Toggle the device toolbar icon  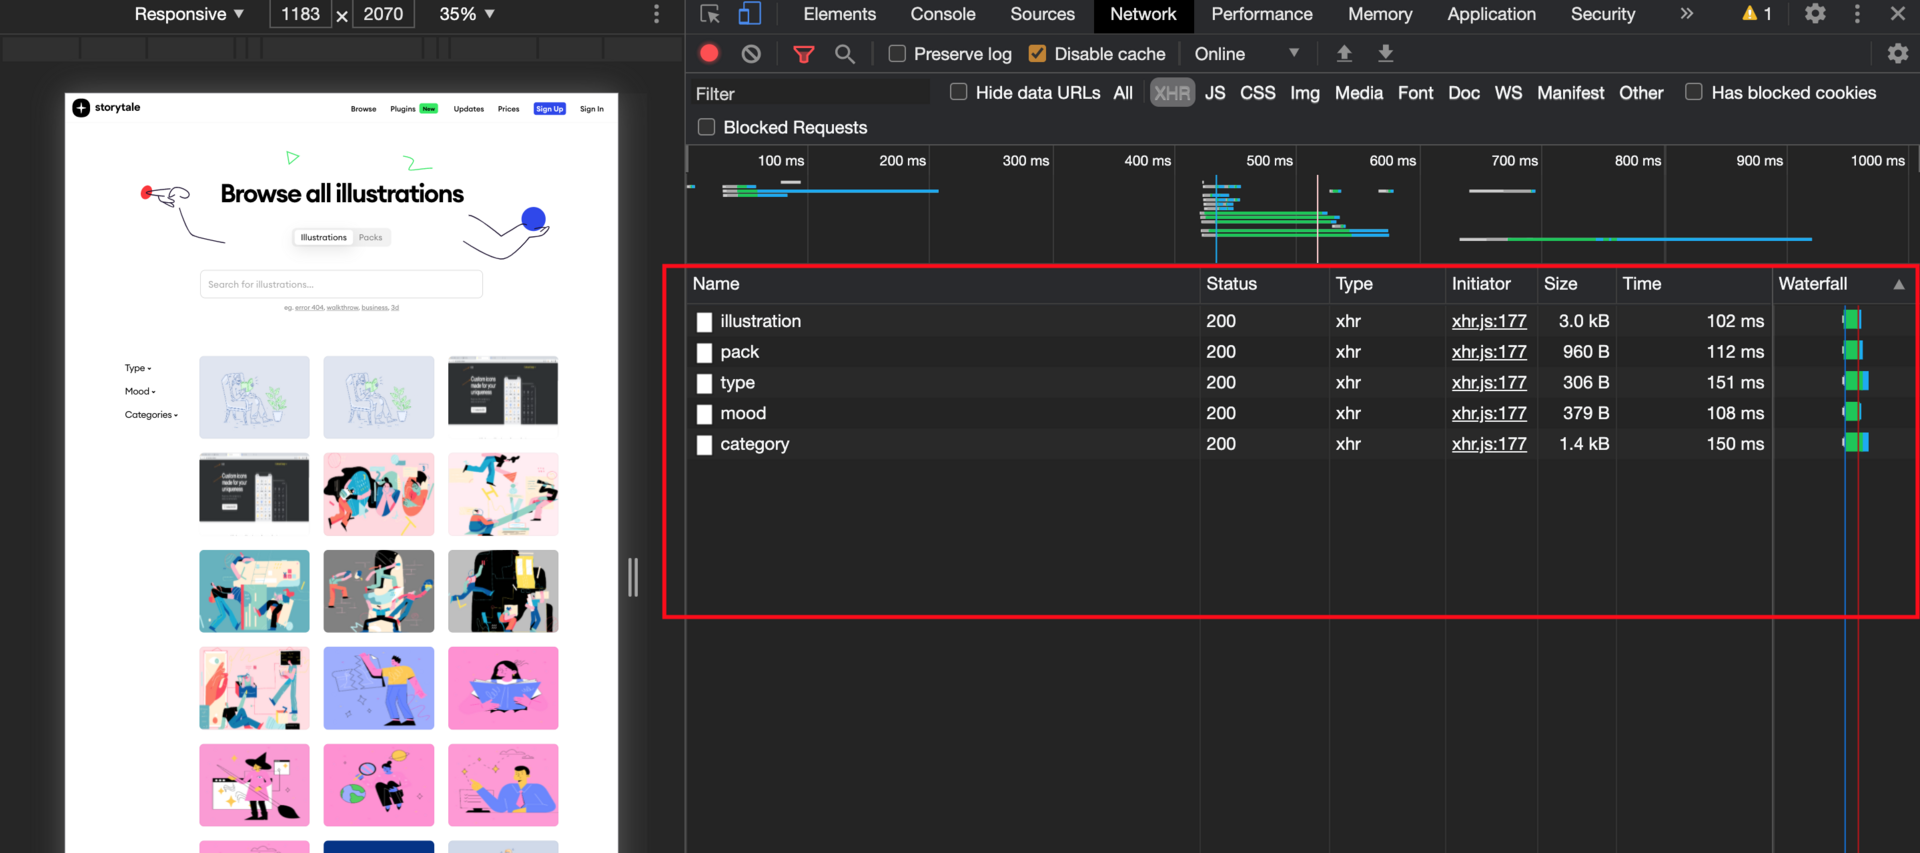[749, 14]
